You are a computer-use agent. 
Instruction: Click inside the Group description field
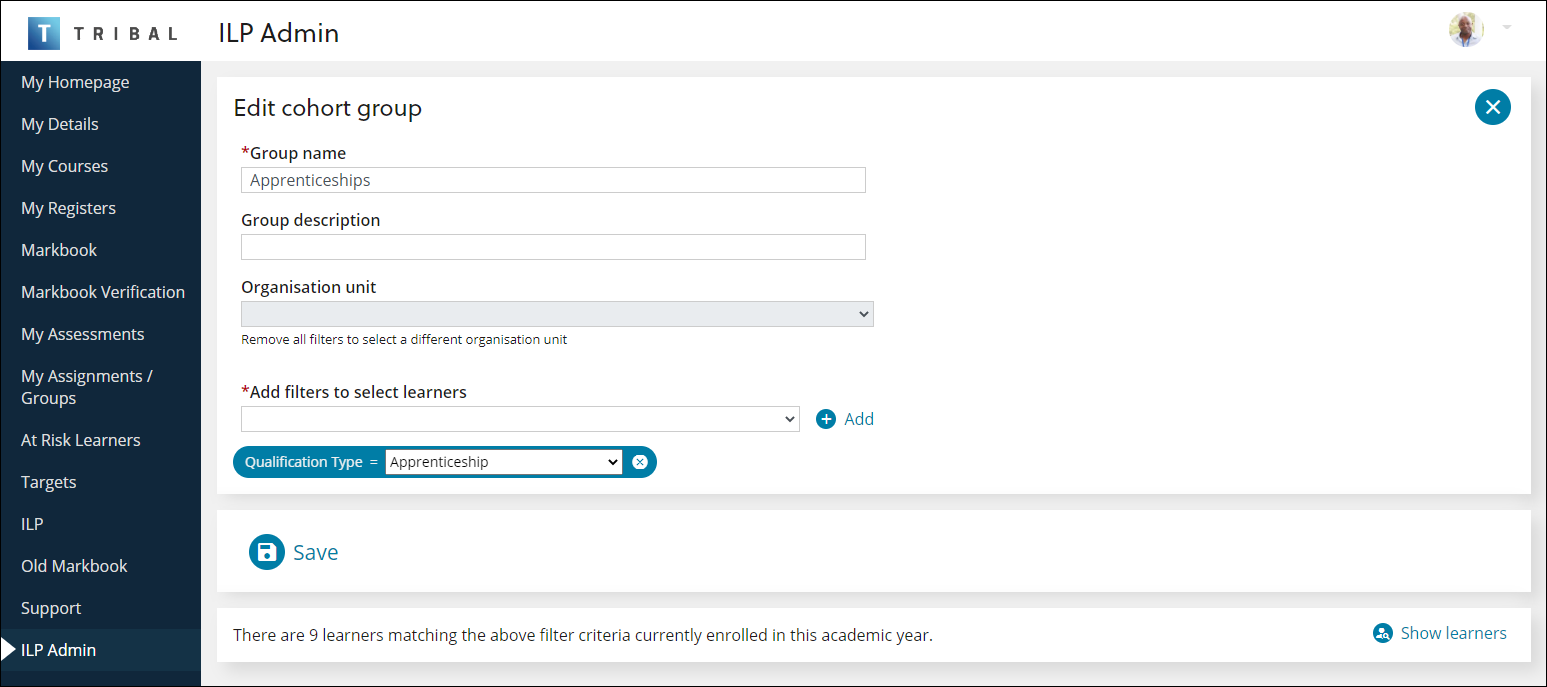(552, 247)
